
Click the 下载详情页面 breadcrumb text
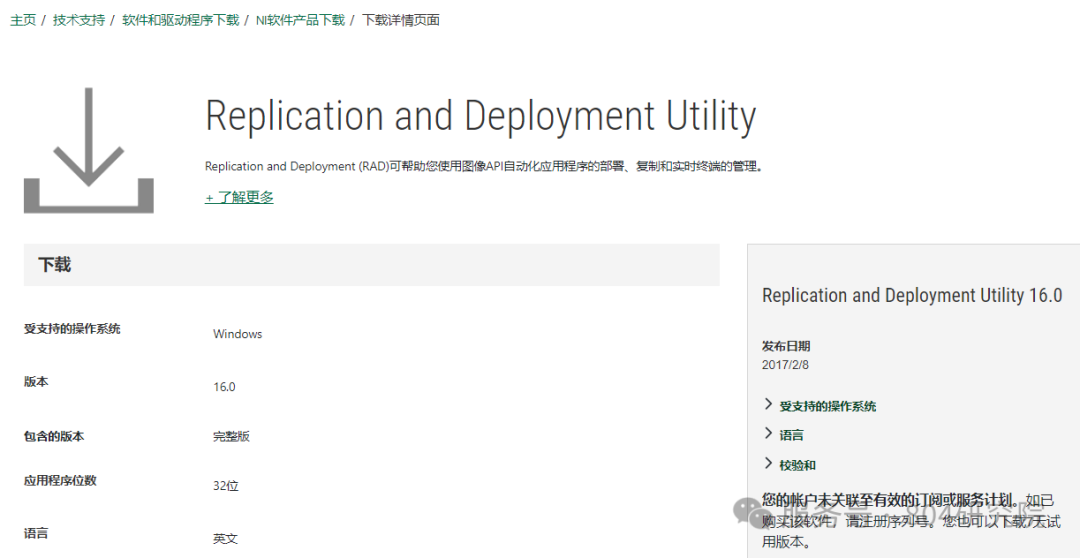pos(401,20)
